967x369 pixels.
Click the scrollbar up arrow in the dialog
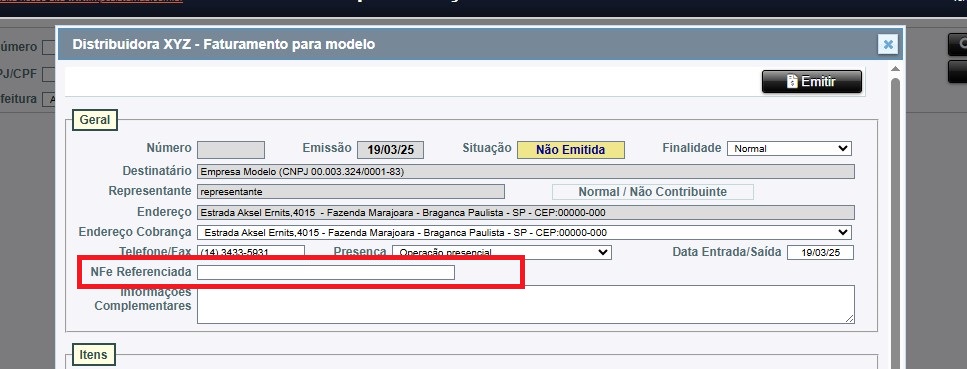(x=895, y=68)
